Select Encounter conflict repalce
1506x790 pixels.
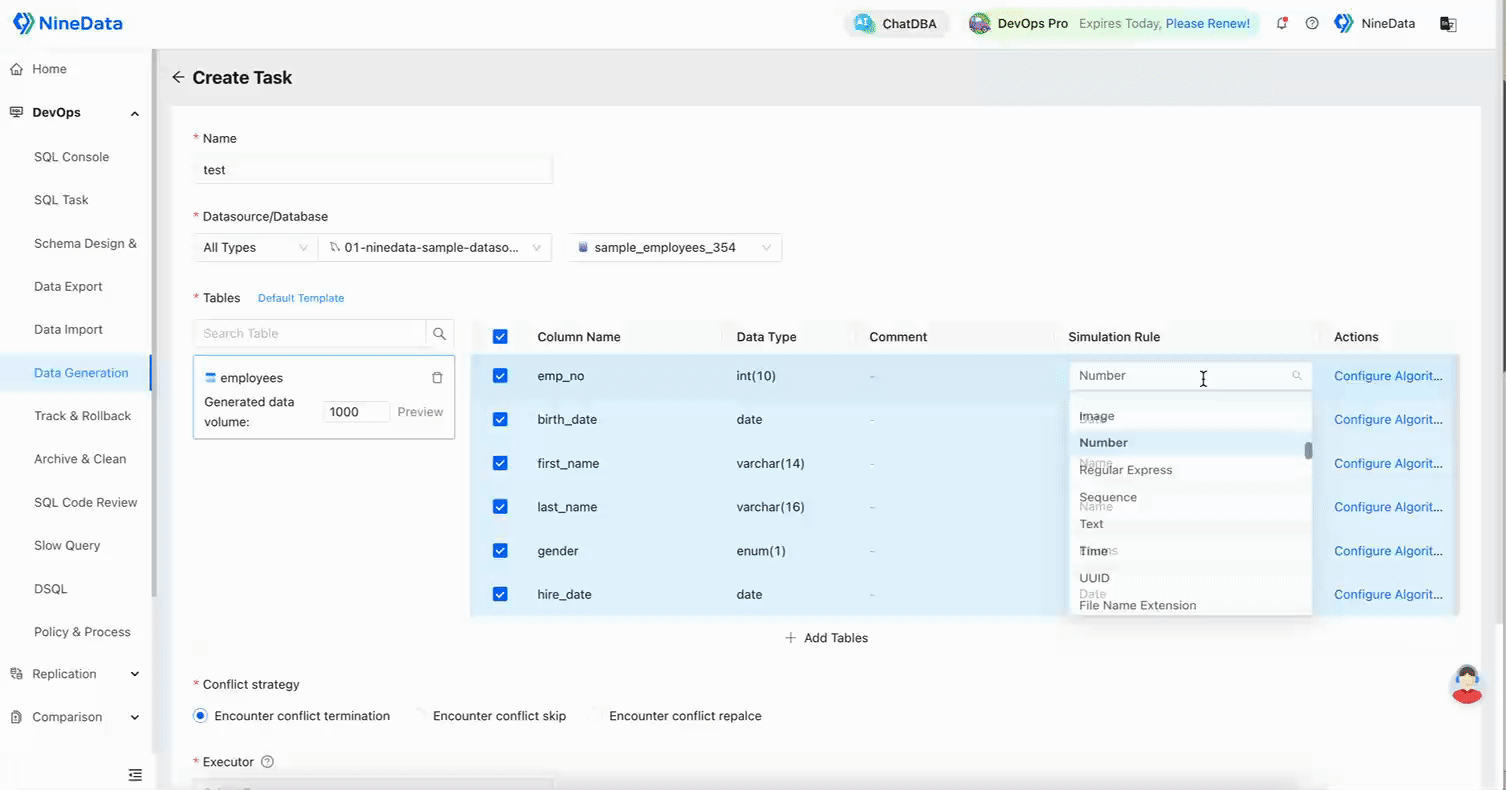coord(676,716)
